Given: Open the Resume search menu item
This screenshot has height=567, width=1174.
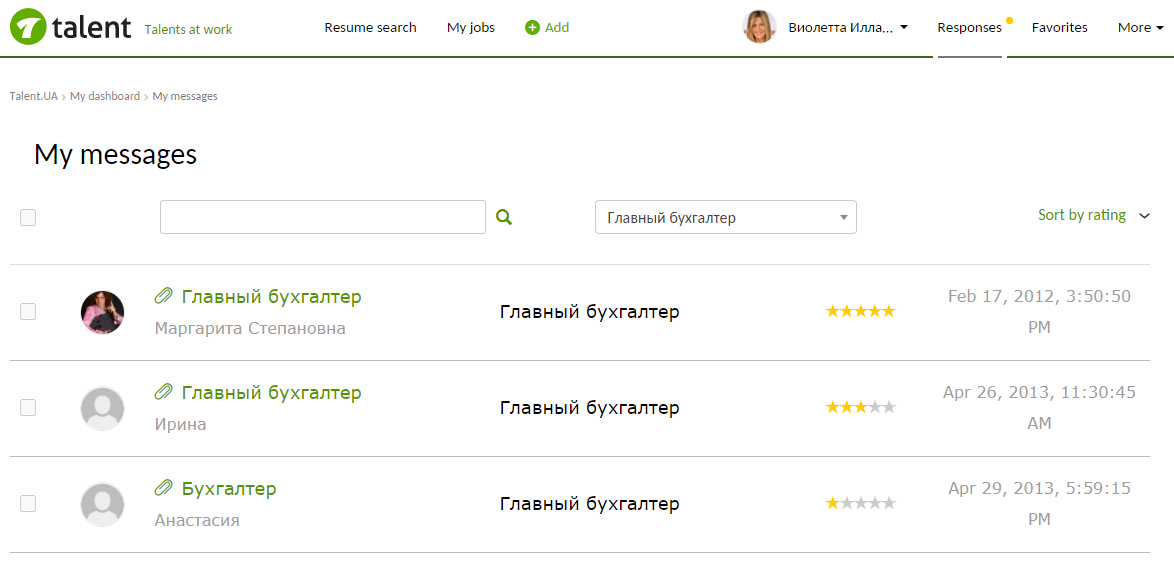Looking at the screenshot, I should (370, 28).
